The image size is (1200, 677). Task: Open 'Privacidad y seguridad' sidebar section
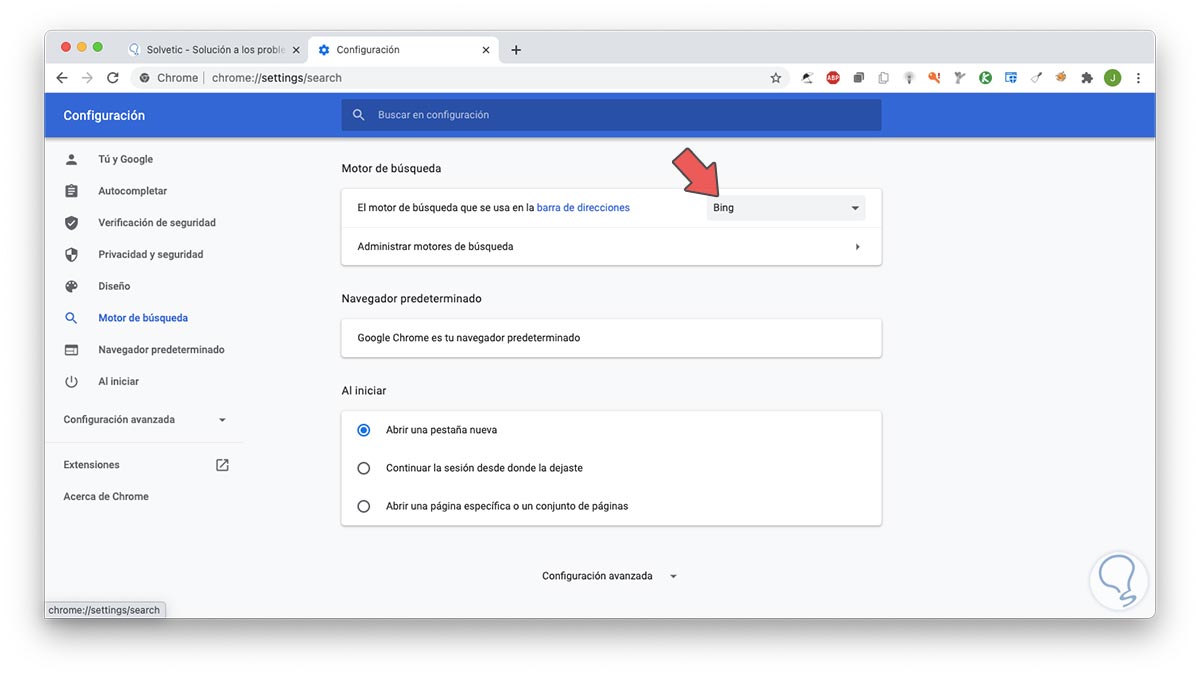(x=150, y=255)
